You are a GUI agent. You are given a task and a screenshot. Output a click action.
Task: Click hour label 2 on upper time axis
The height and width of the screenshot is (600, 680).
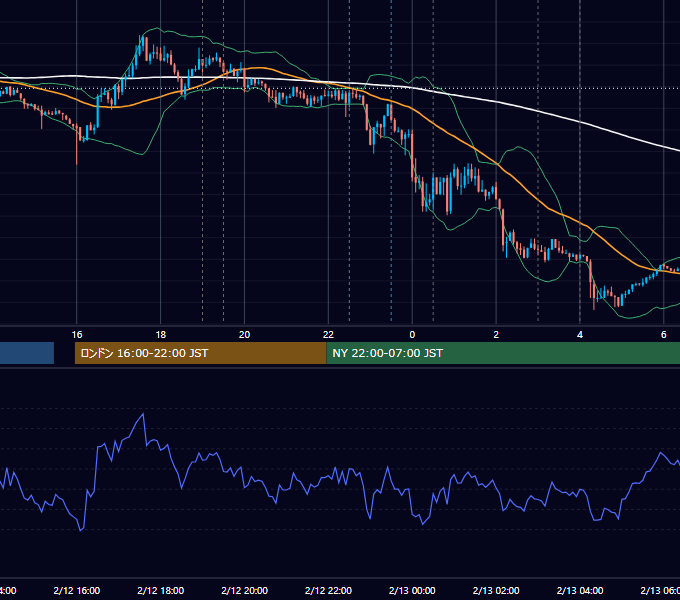pos(496,335)
